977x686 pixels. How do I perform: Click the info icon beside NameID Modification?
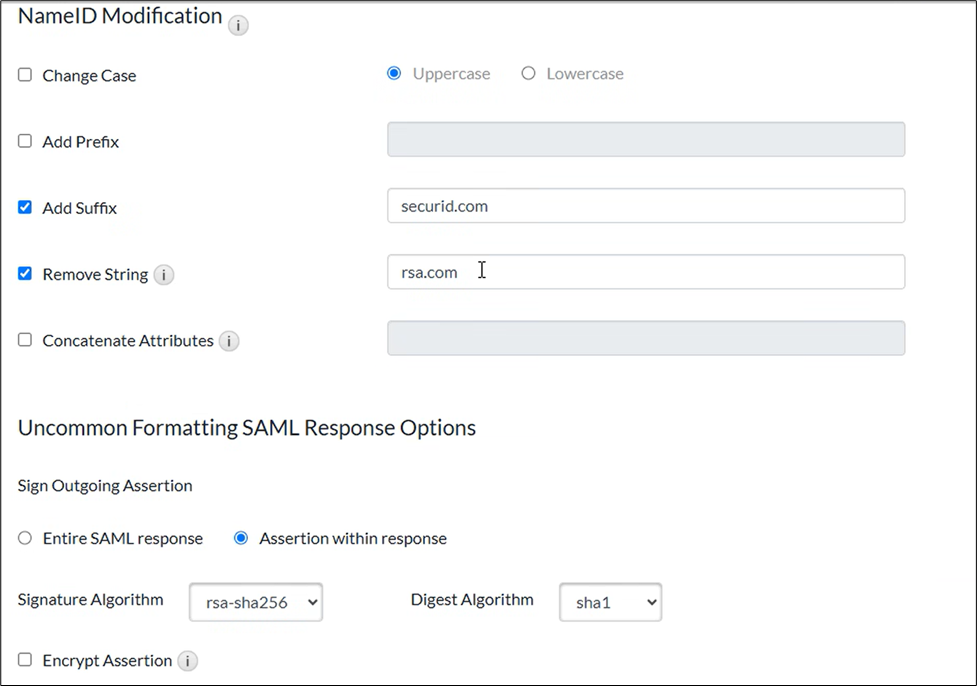tap(238, 26)
